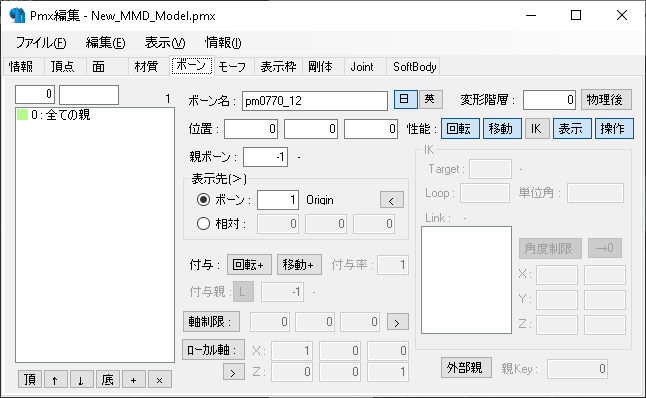
Task: Switch to the 表示枠 tab
Action: tap(279, 66)
